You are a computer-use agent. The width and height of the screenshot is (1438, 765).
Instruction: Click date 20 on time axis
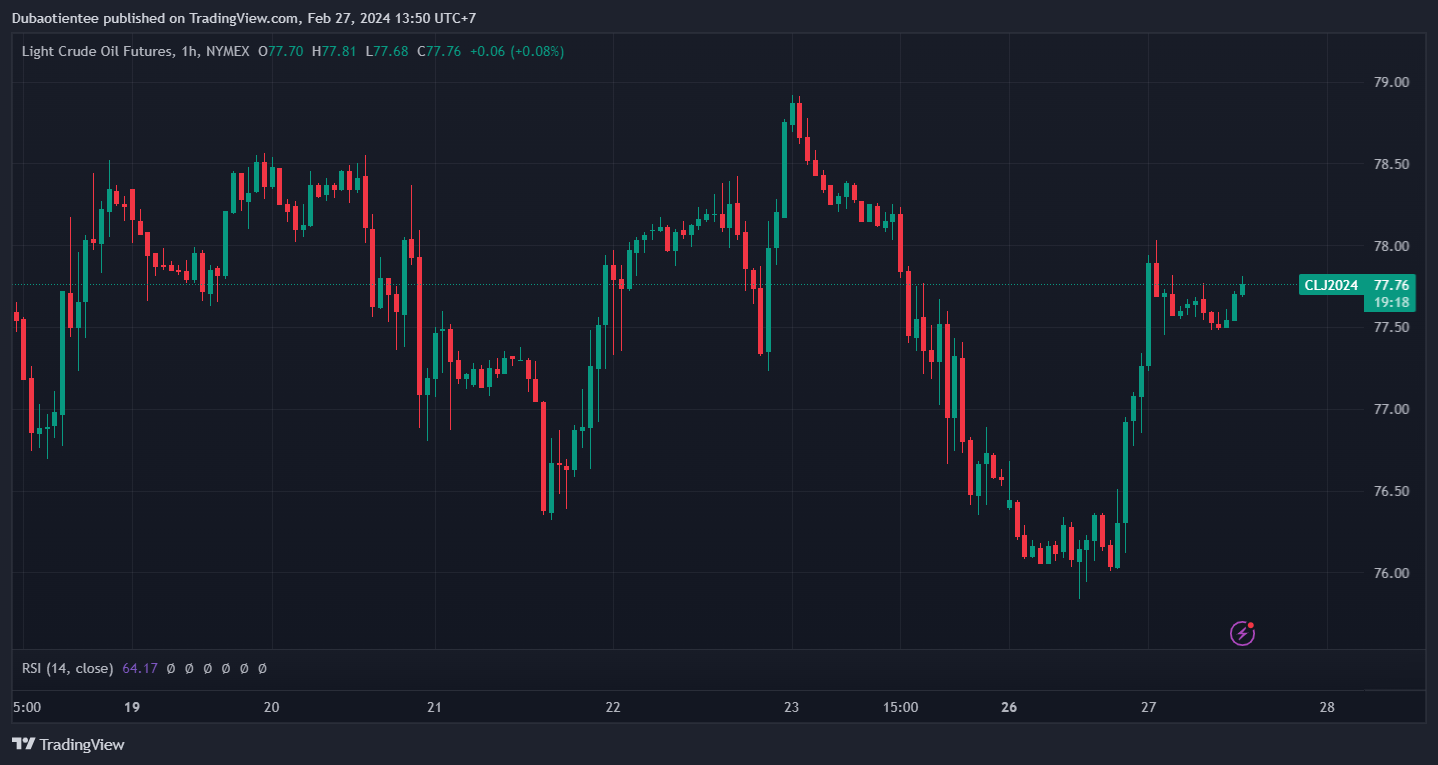click(272, 708)
